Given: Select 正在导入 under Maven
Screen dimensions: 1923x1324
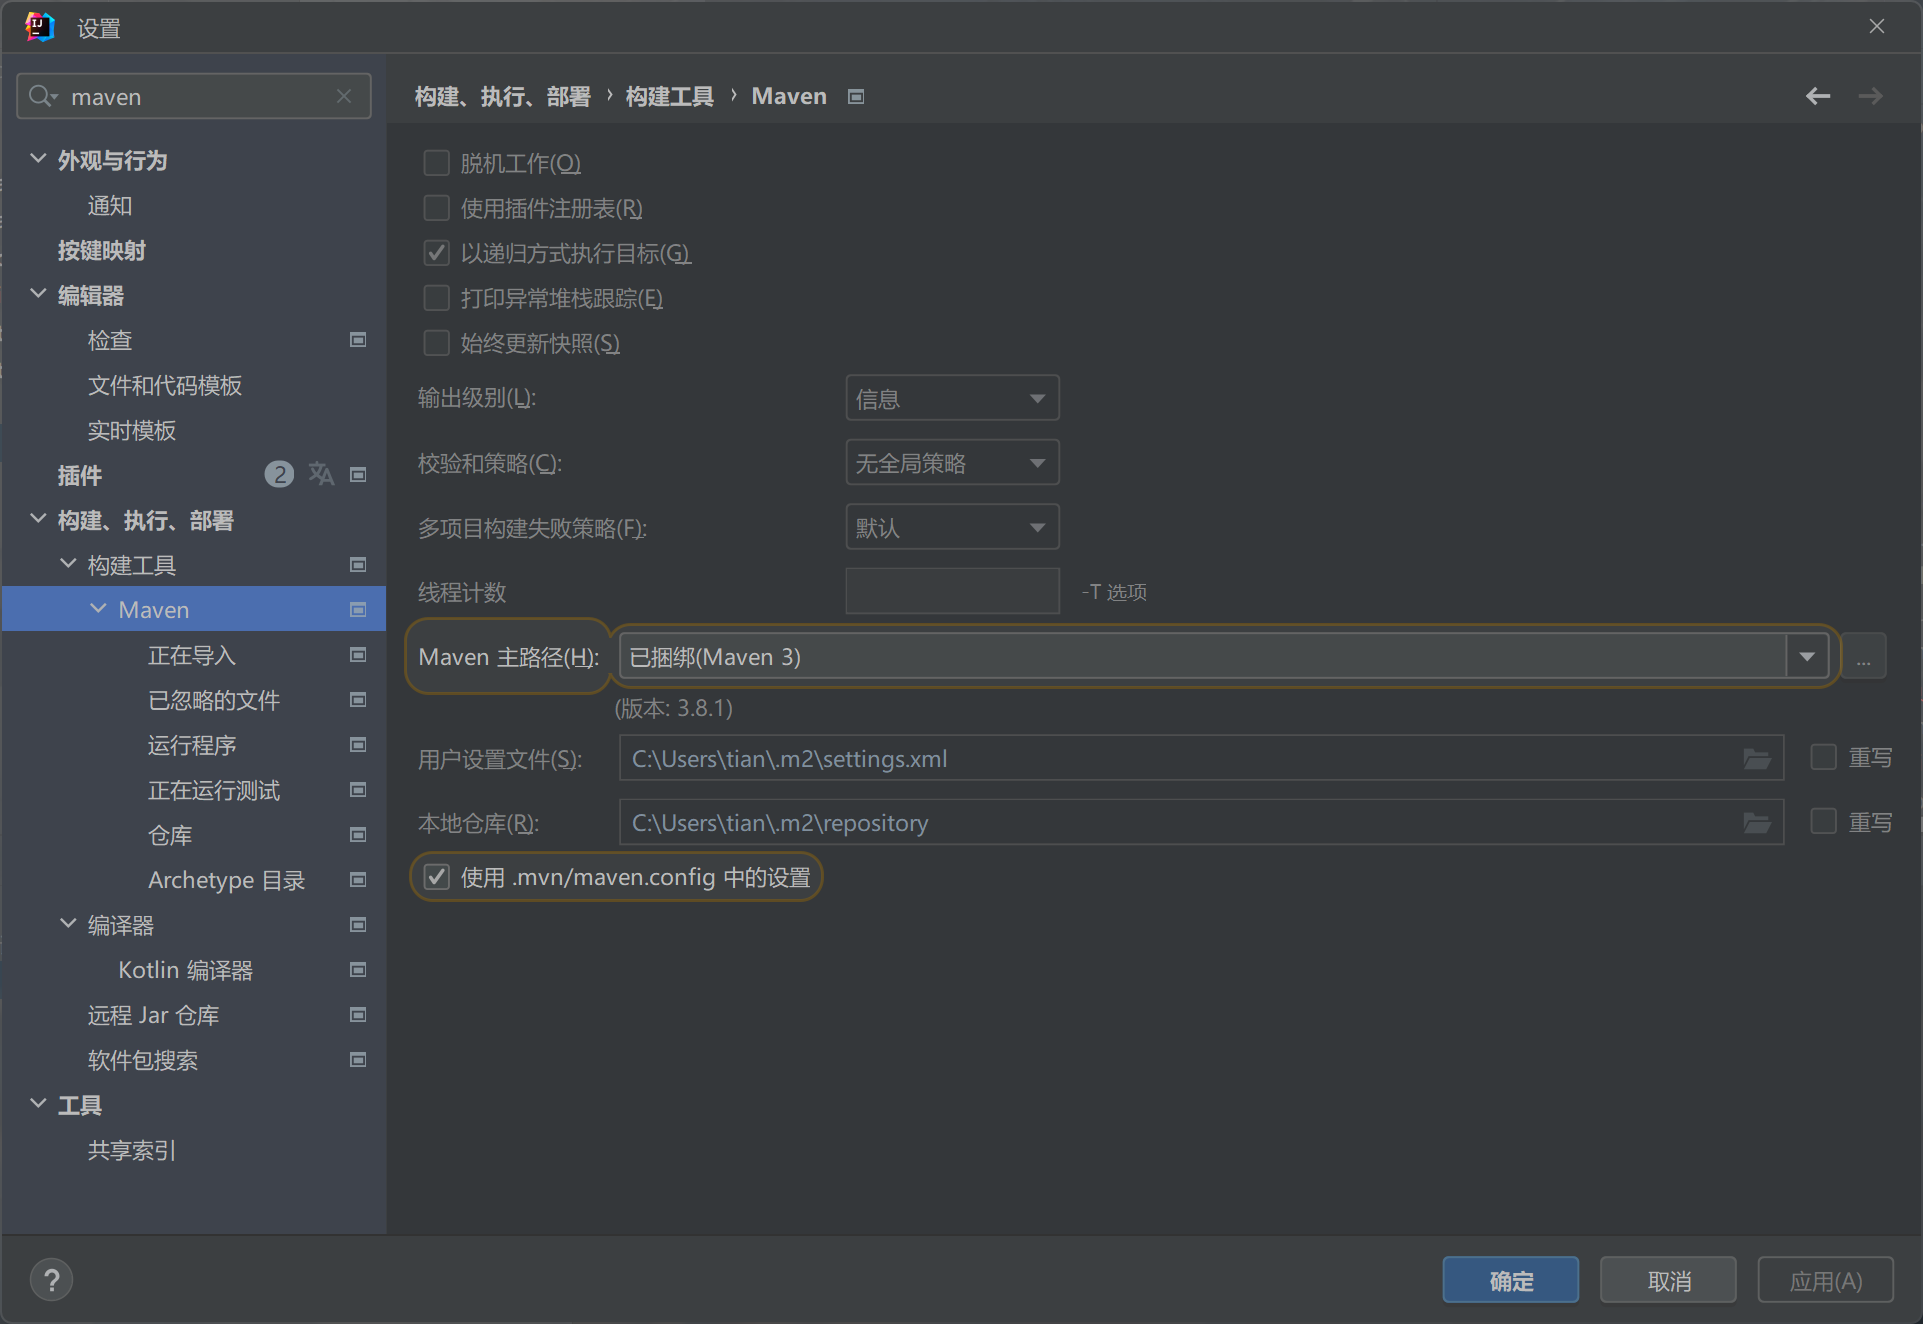Looking at the screenshot, I should pos(191,655).
